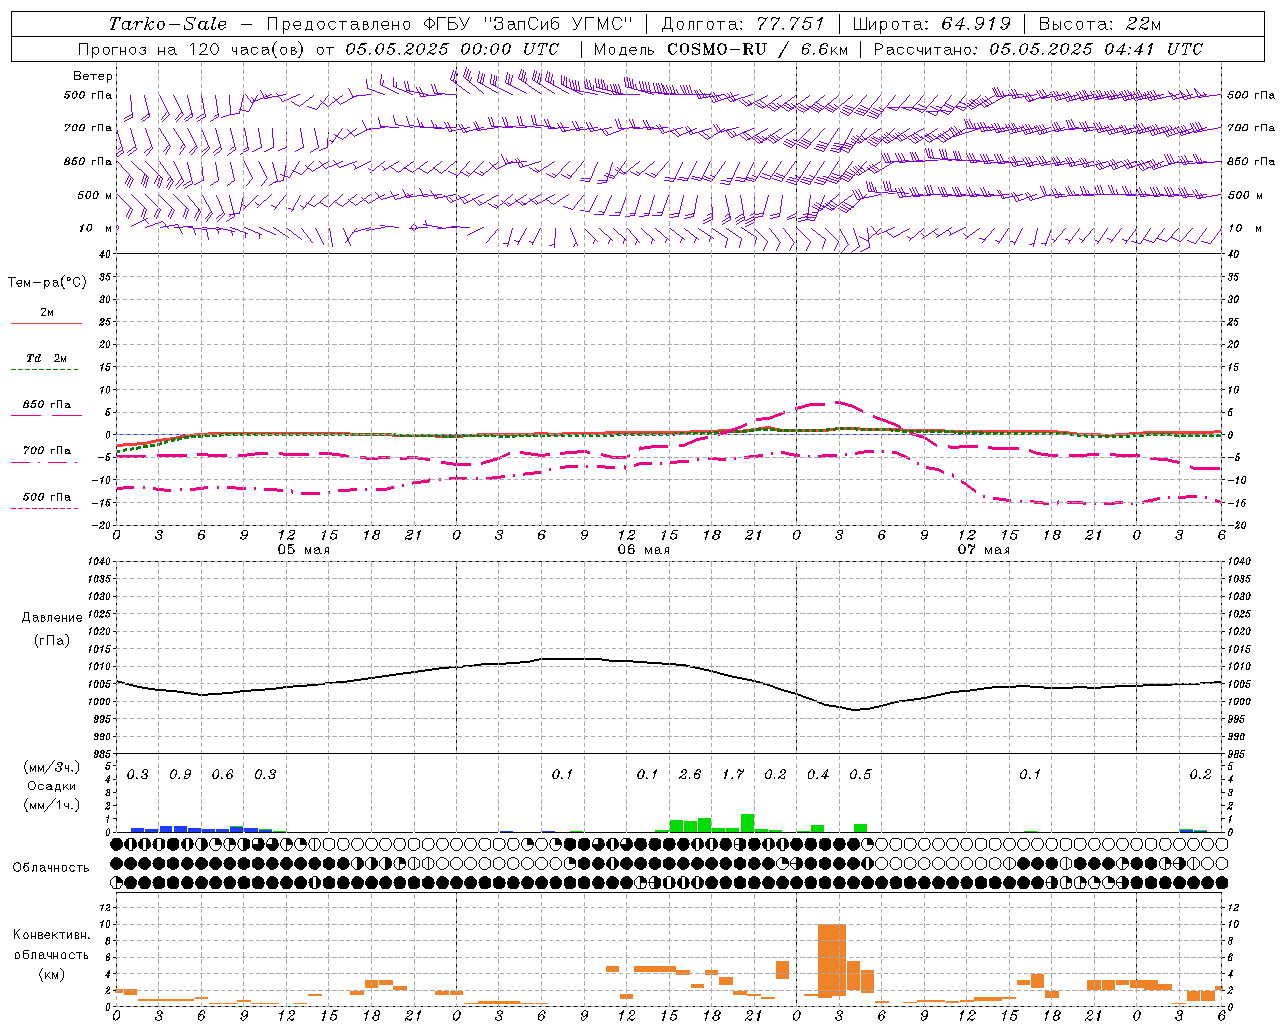Click the date label '06 мая'
1280x1024 pixels.
coord(644,550)
